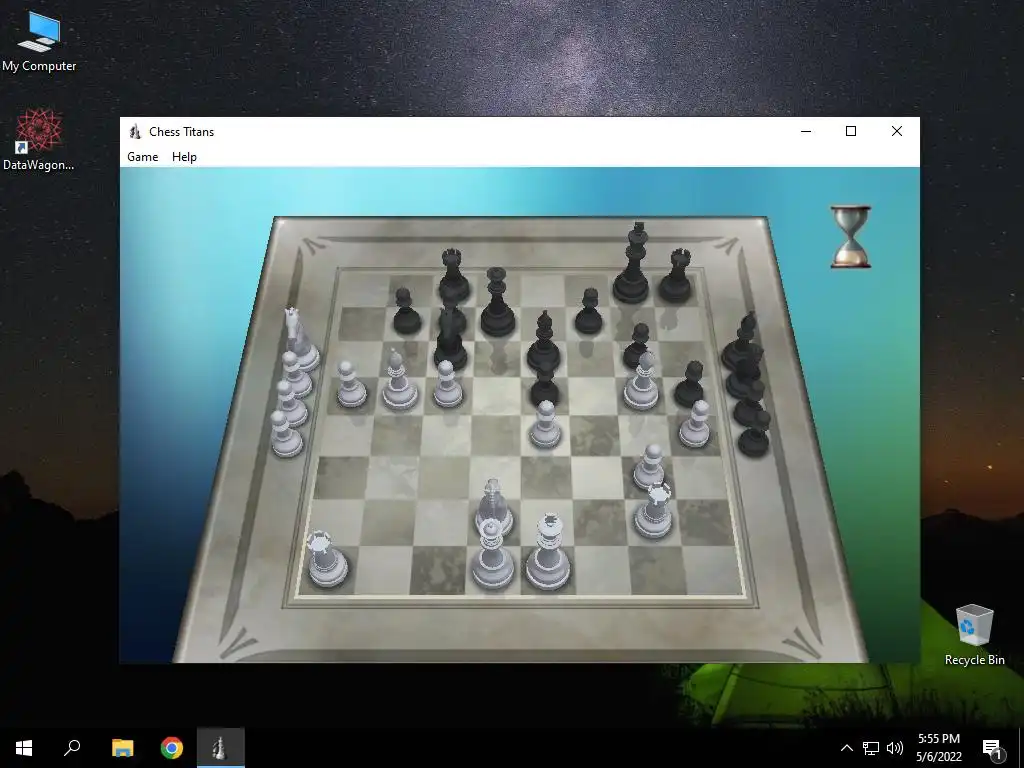Select the white pawn below the black h5 pawn

coord(695,424)
